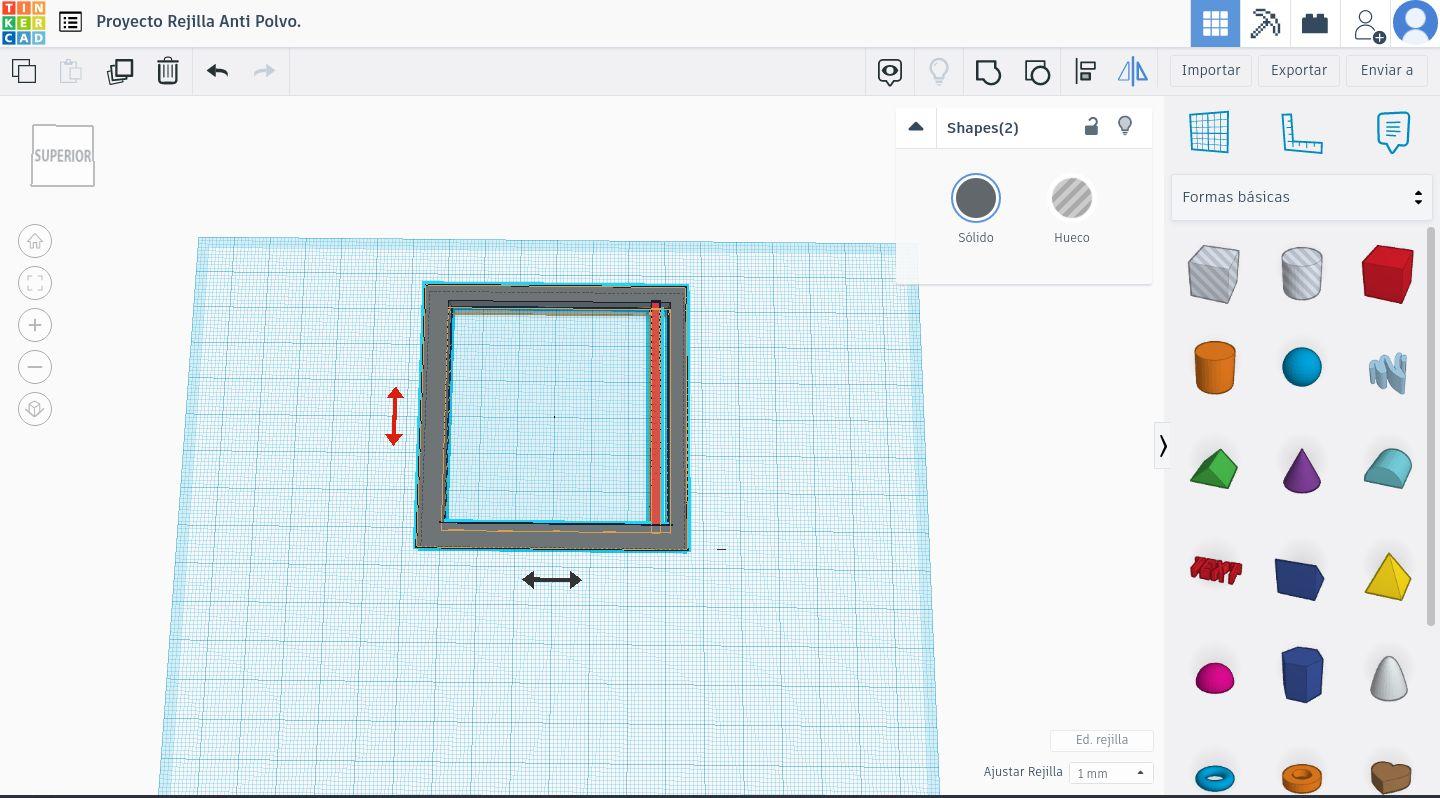Undo the last action
Screen dimensions: 1440x798
[x=217, y=71]
